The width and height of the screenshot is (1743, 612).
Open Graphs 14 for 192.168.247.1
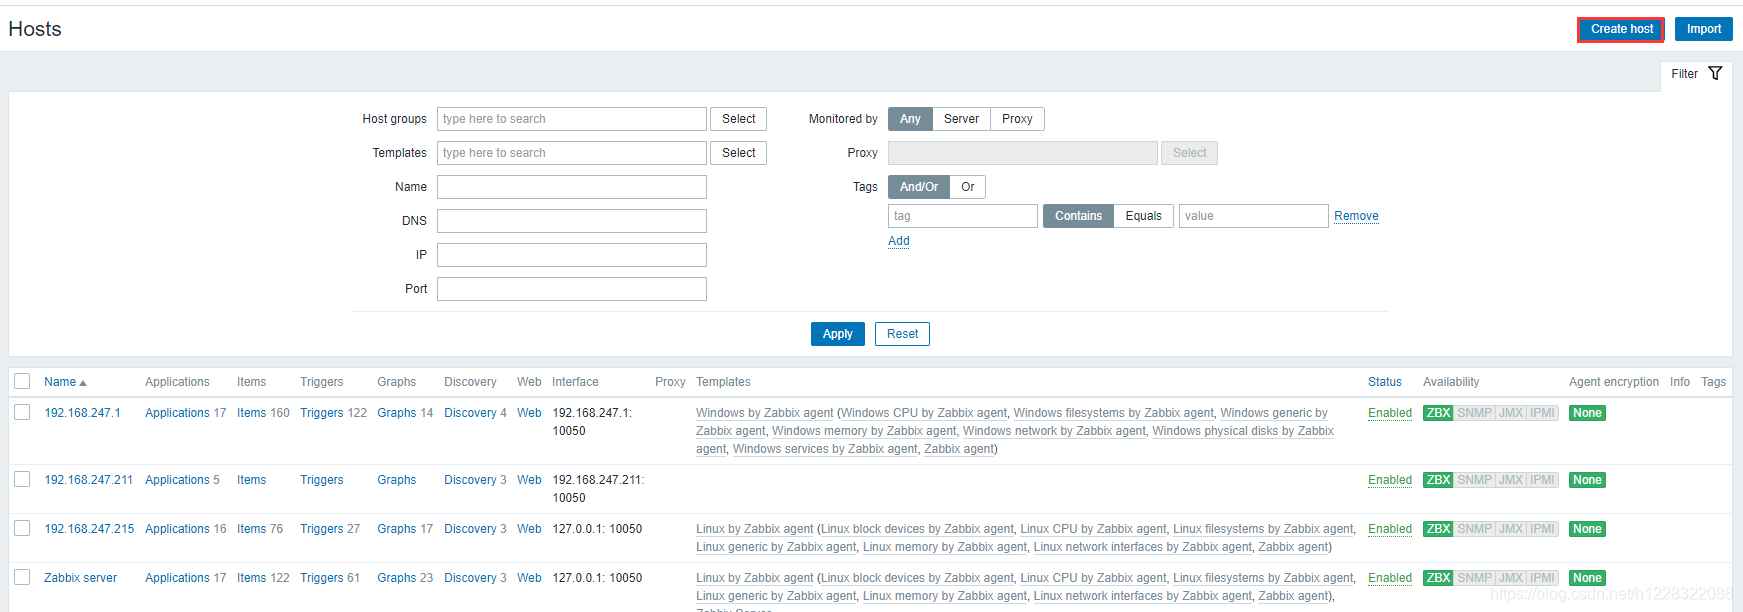[x=397, y=413]
